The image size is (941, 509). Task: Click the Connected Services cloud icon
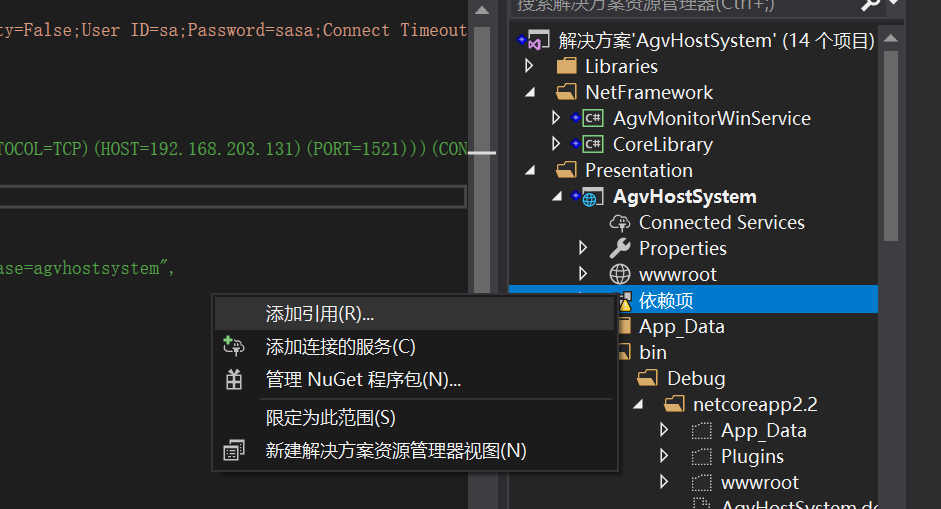click(x=620, y=223)
